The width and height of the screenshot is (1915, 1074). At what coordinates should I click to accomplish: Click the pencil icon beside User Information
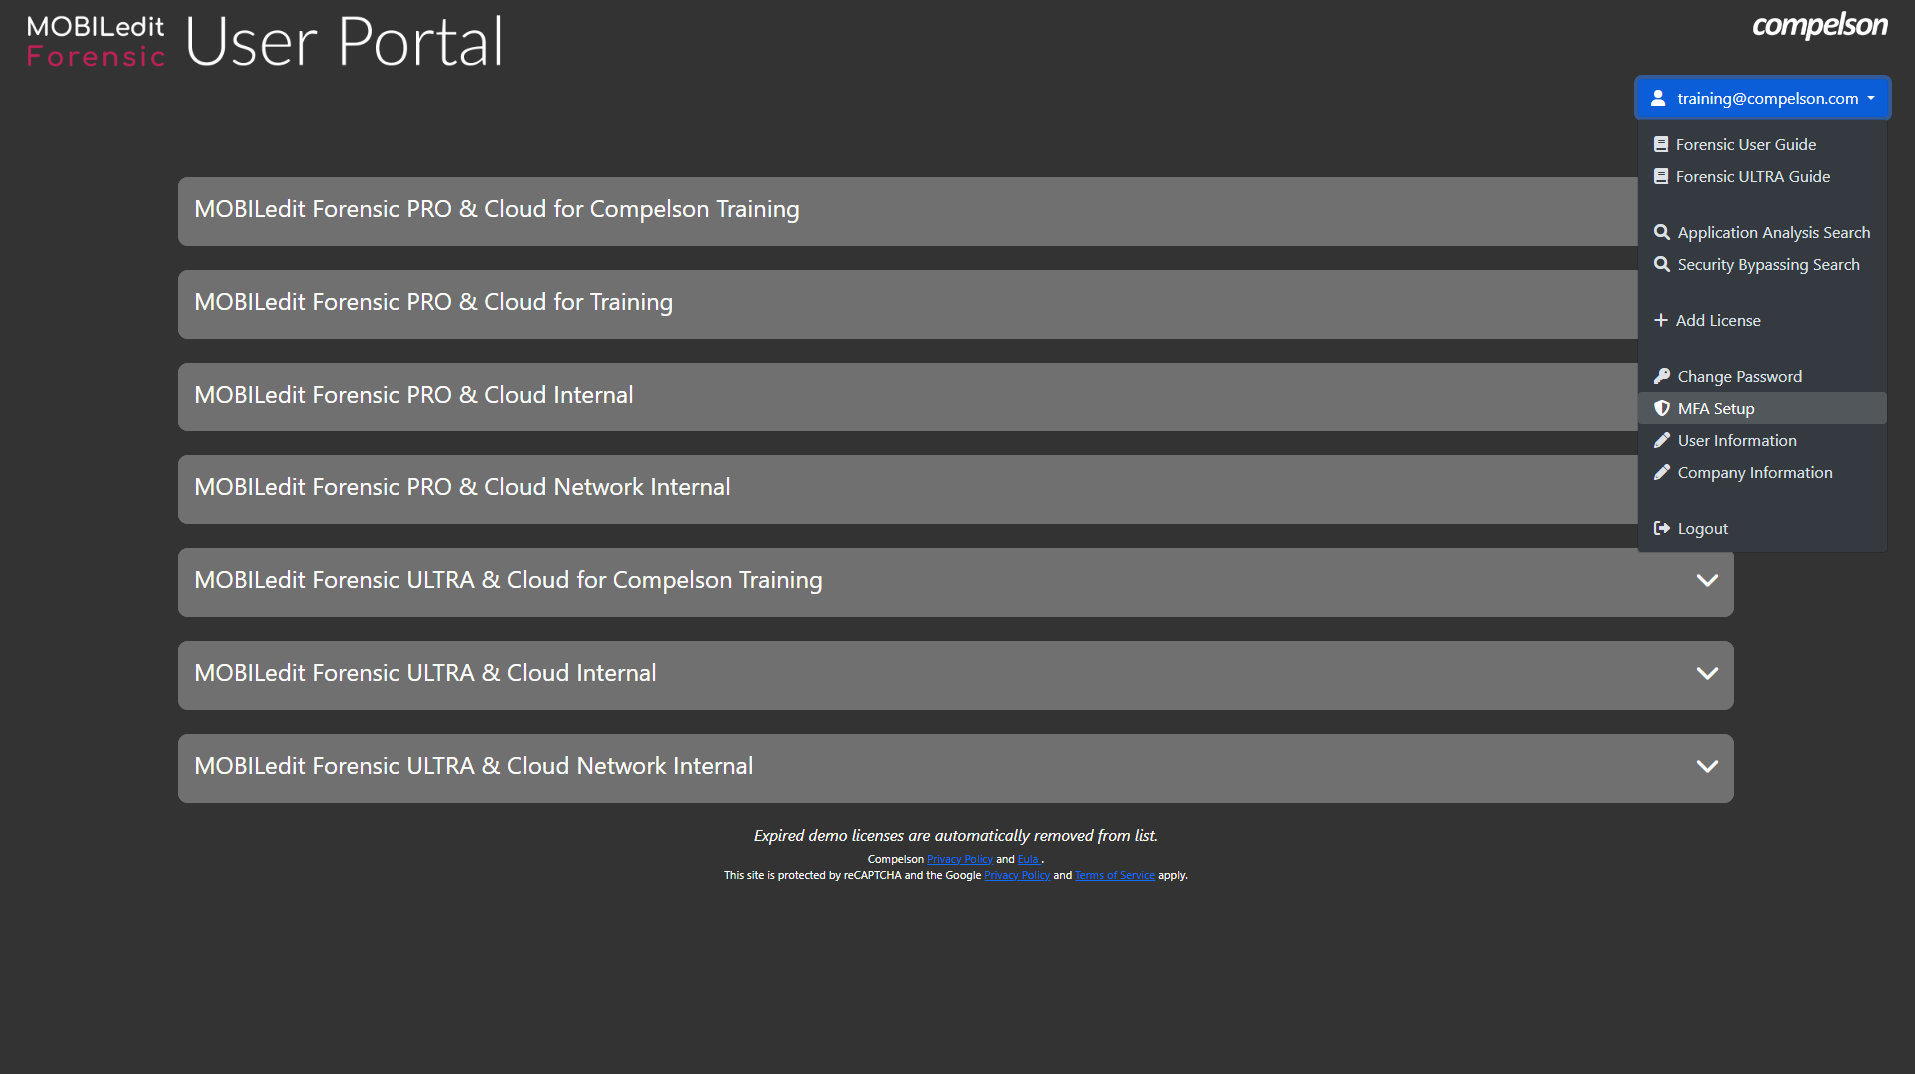point(1662,441)
